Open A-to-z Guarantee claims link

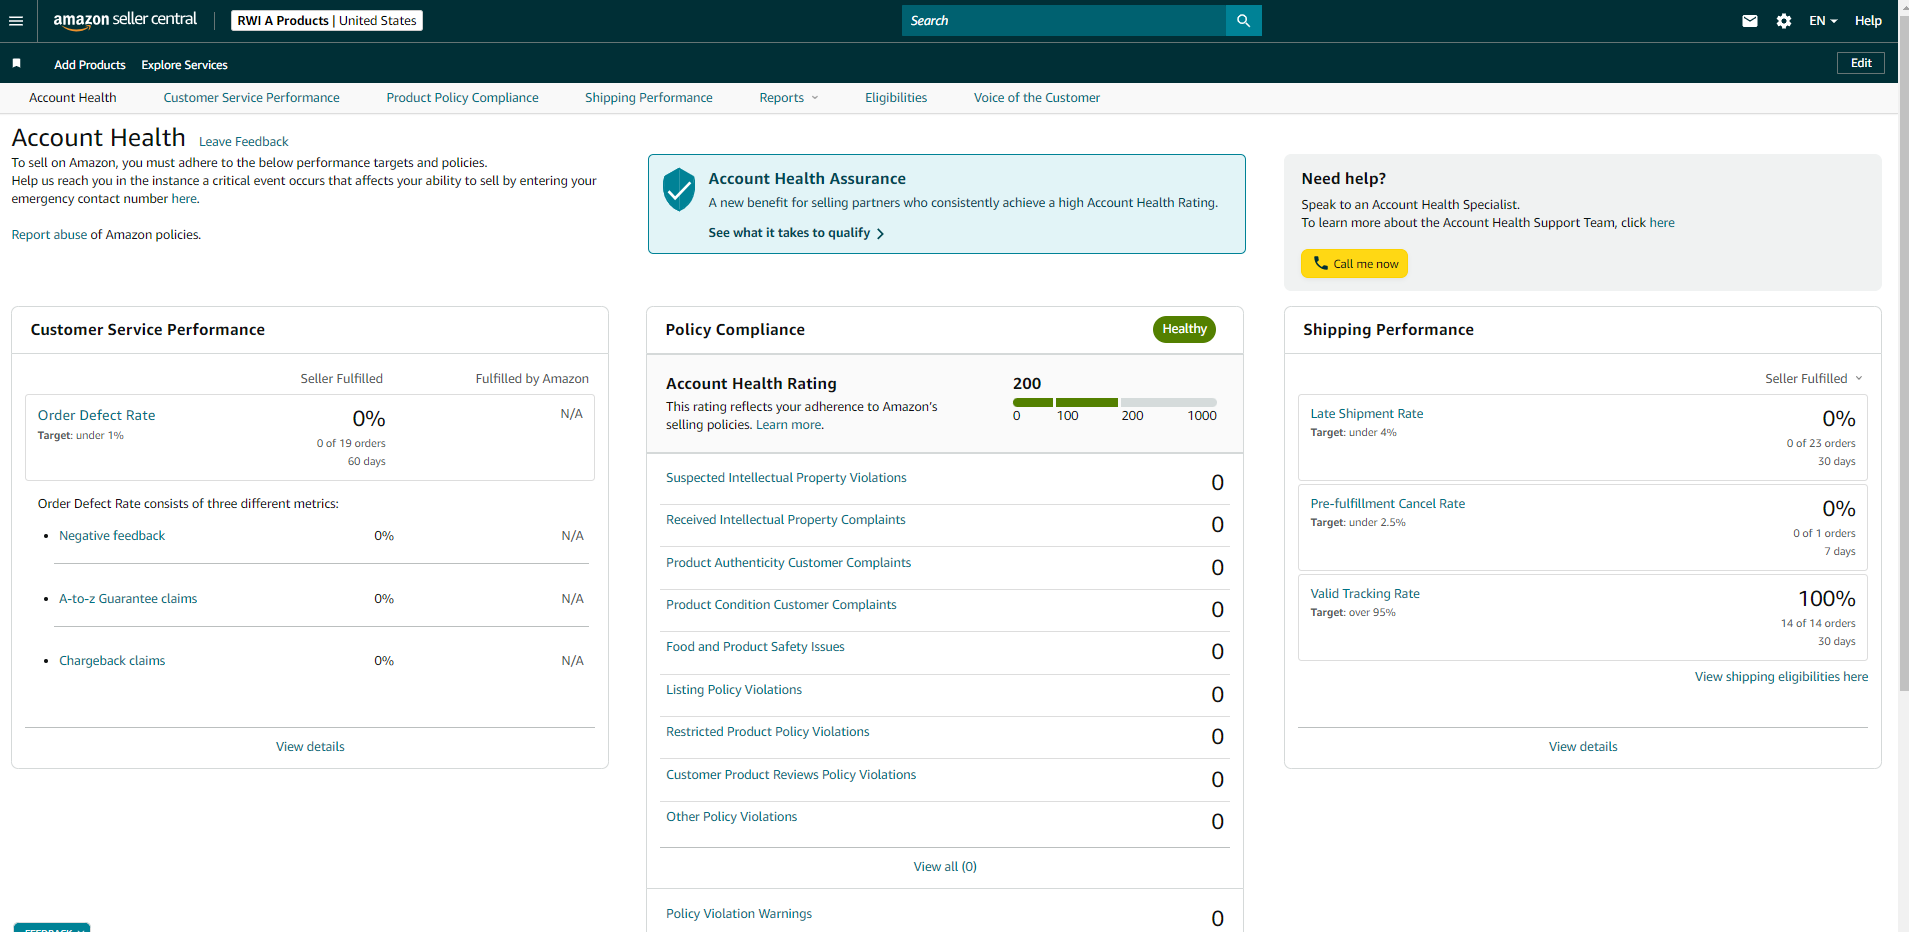point(128,599)
